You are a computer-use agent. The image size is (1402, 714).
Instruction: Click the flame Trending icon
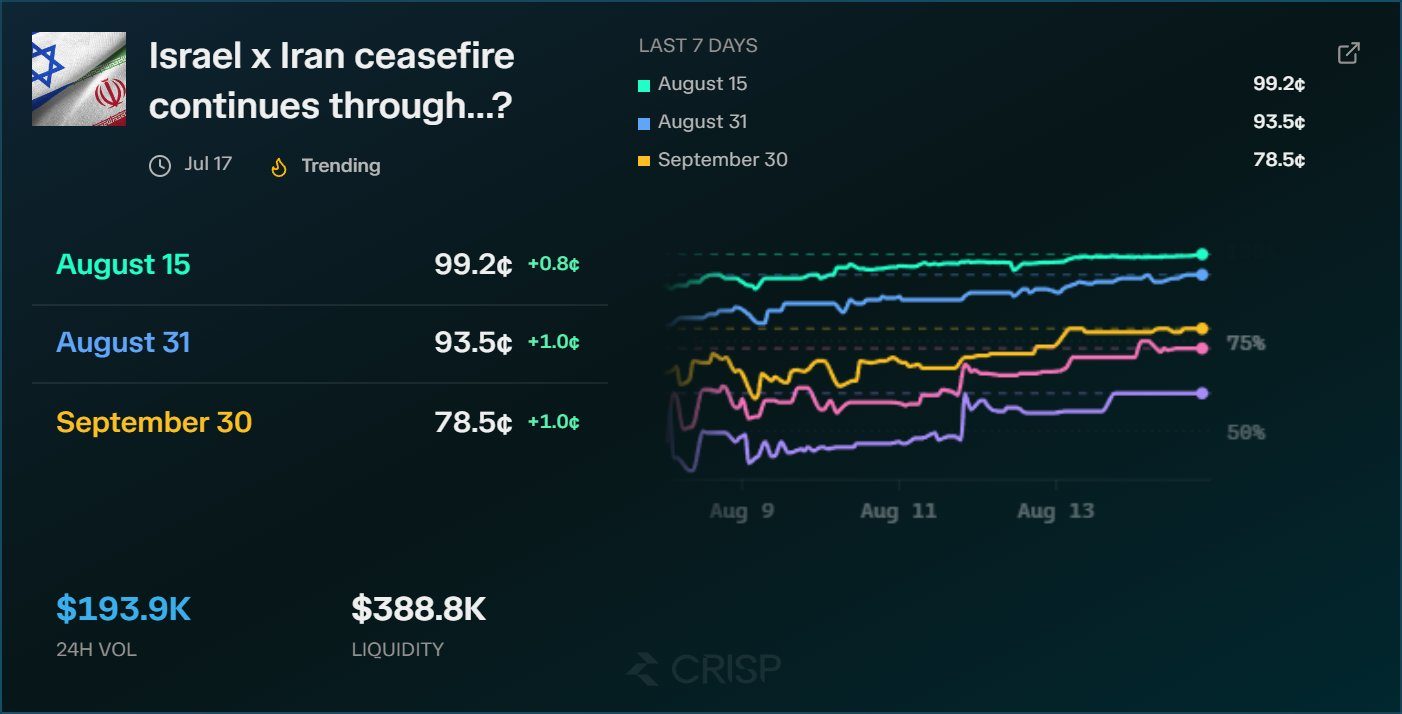point(279,166)
